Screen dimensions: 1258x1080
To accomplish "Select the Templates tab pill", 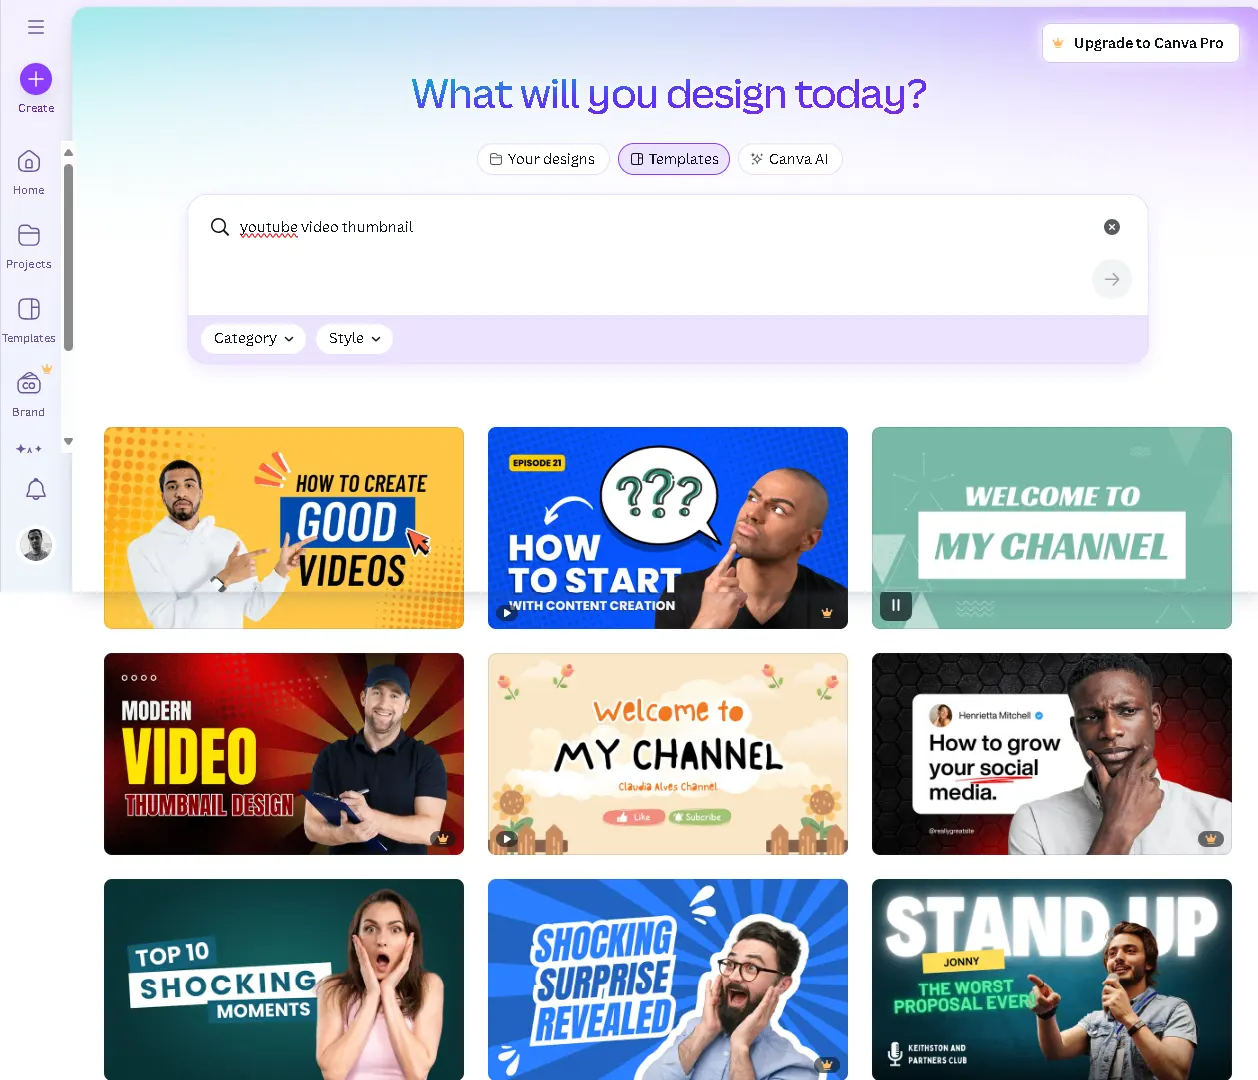I will tap(674, 159).
